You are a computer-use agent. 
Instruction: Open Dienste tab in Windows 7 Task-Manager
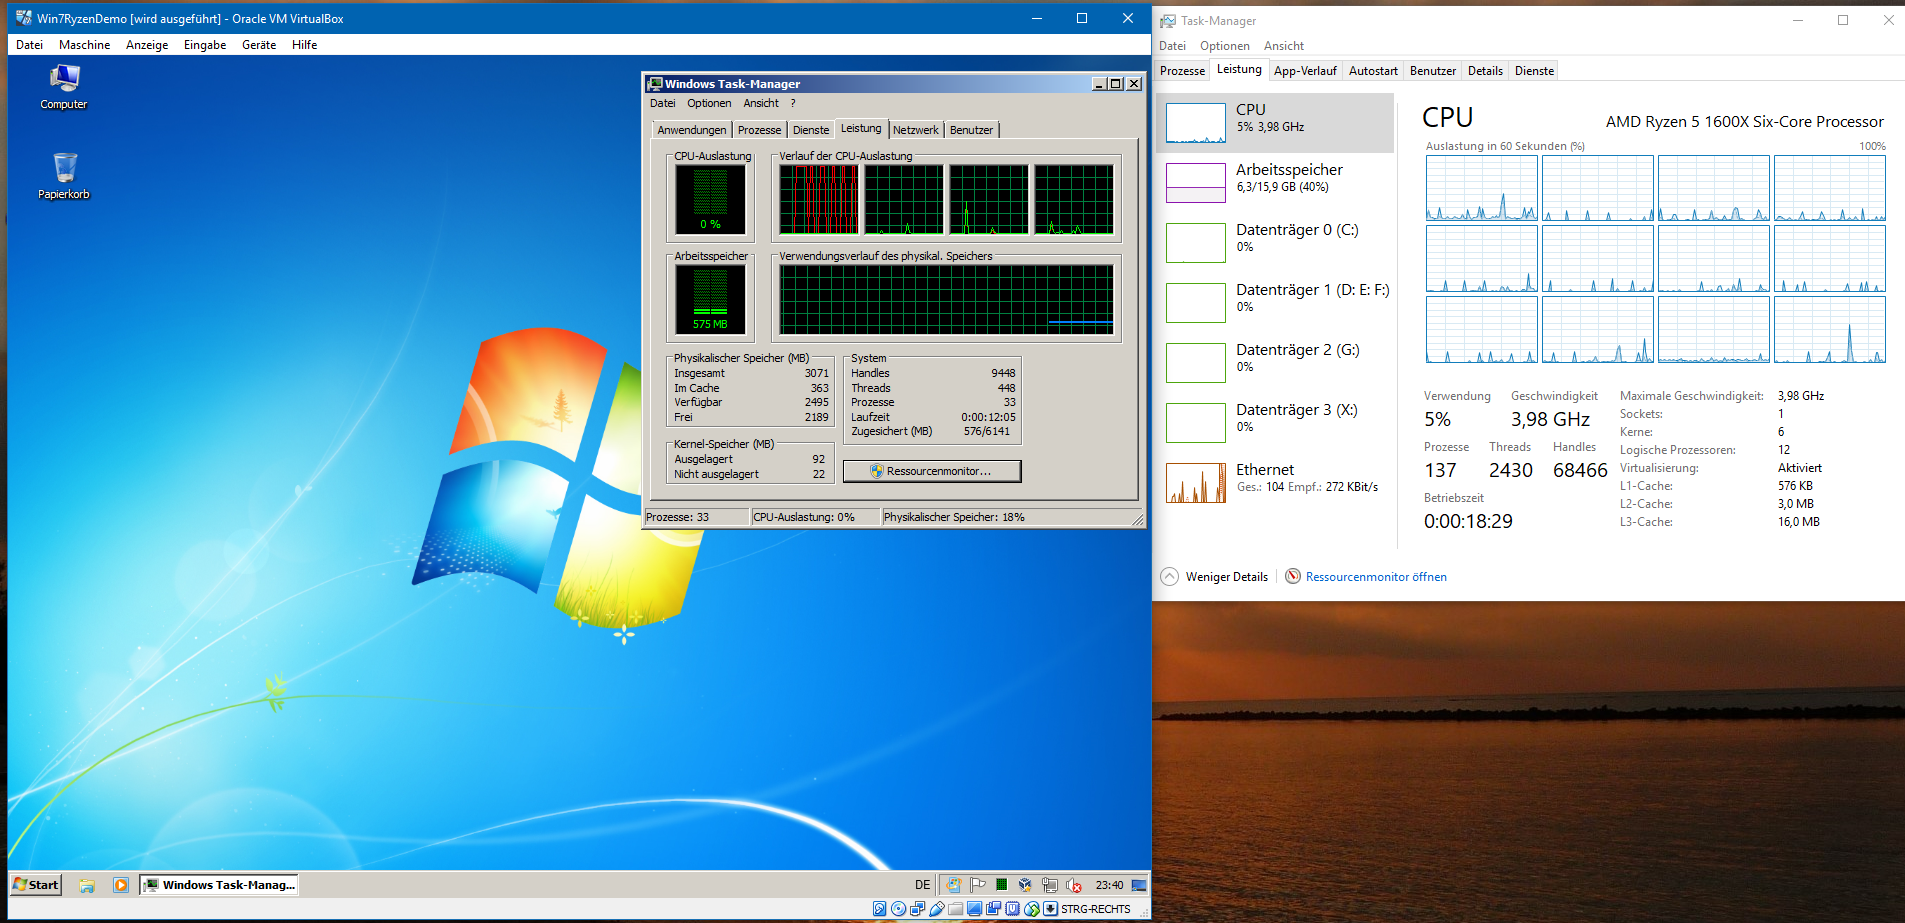click(x=811, y=130)
